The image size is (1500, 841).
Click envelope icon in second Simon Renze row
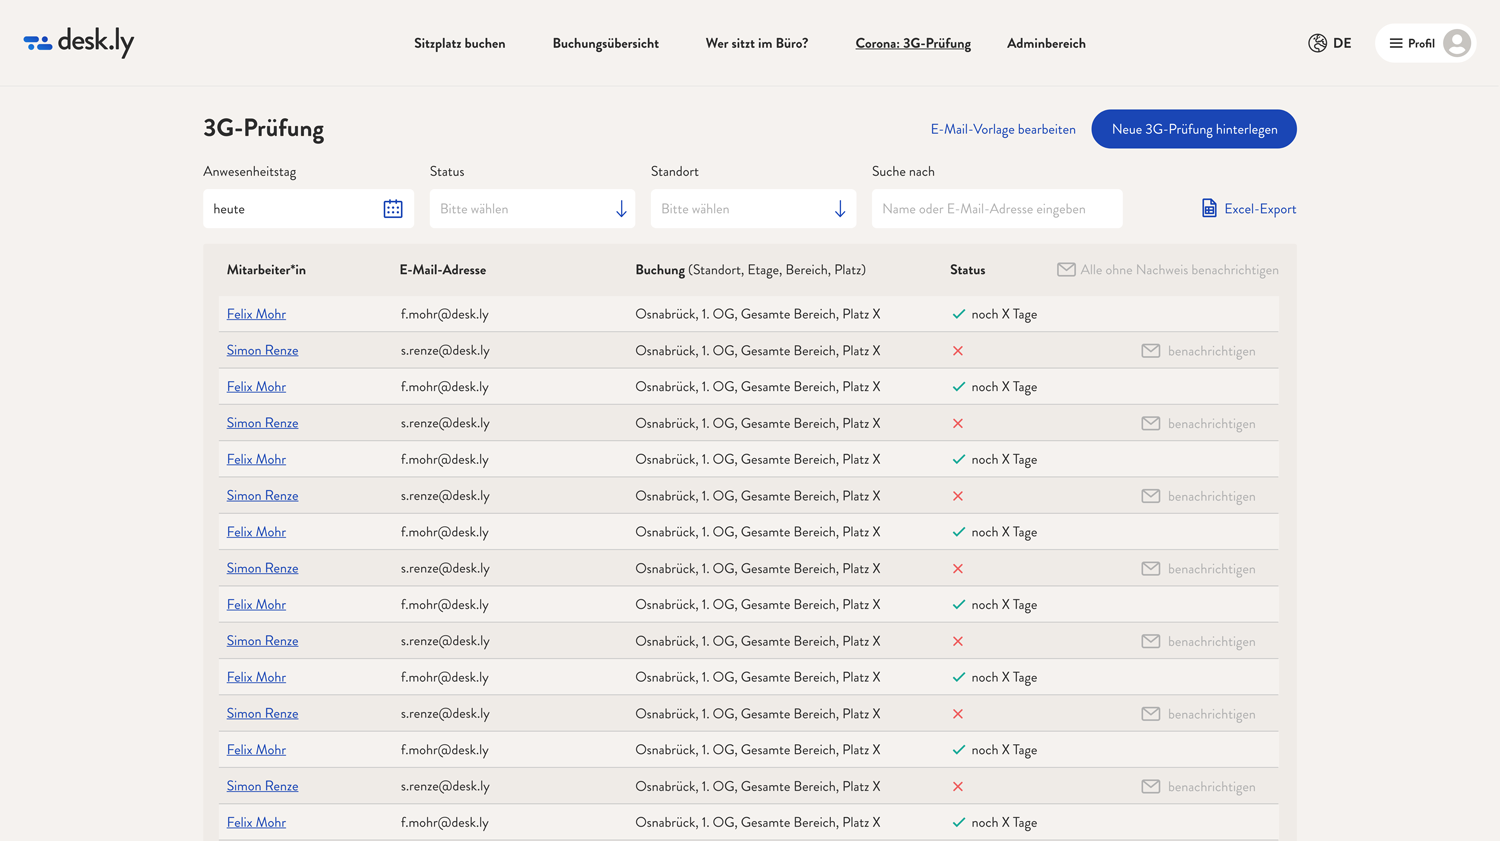(1151, 424)
